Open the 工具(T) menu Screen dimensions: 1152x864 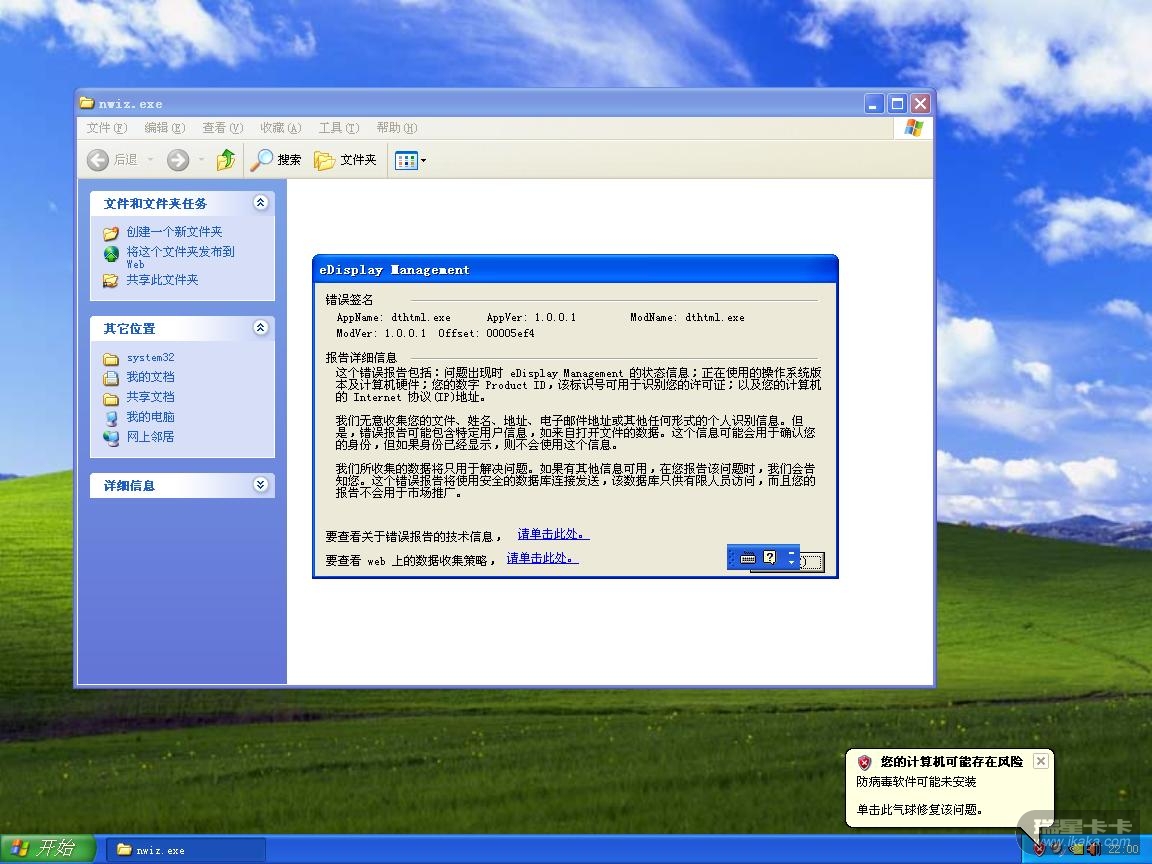(x=338, y=128)
